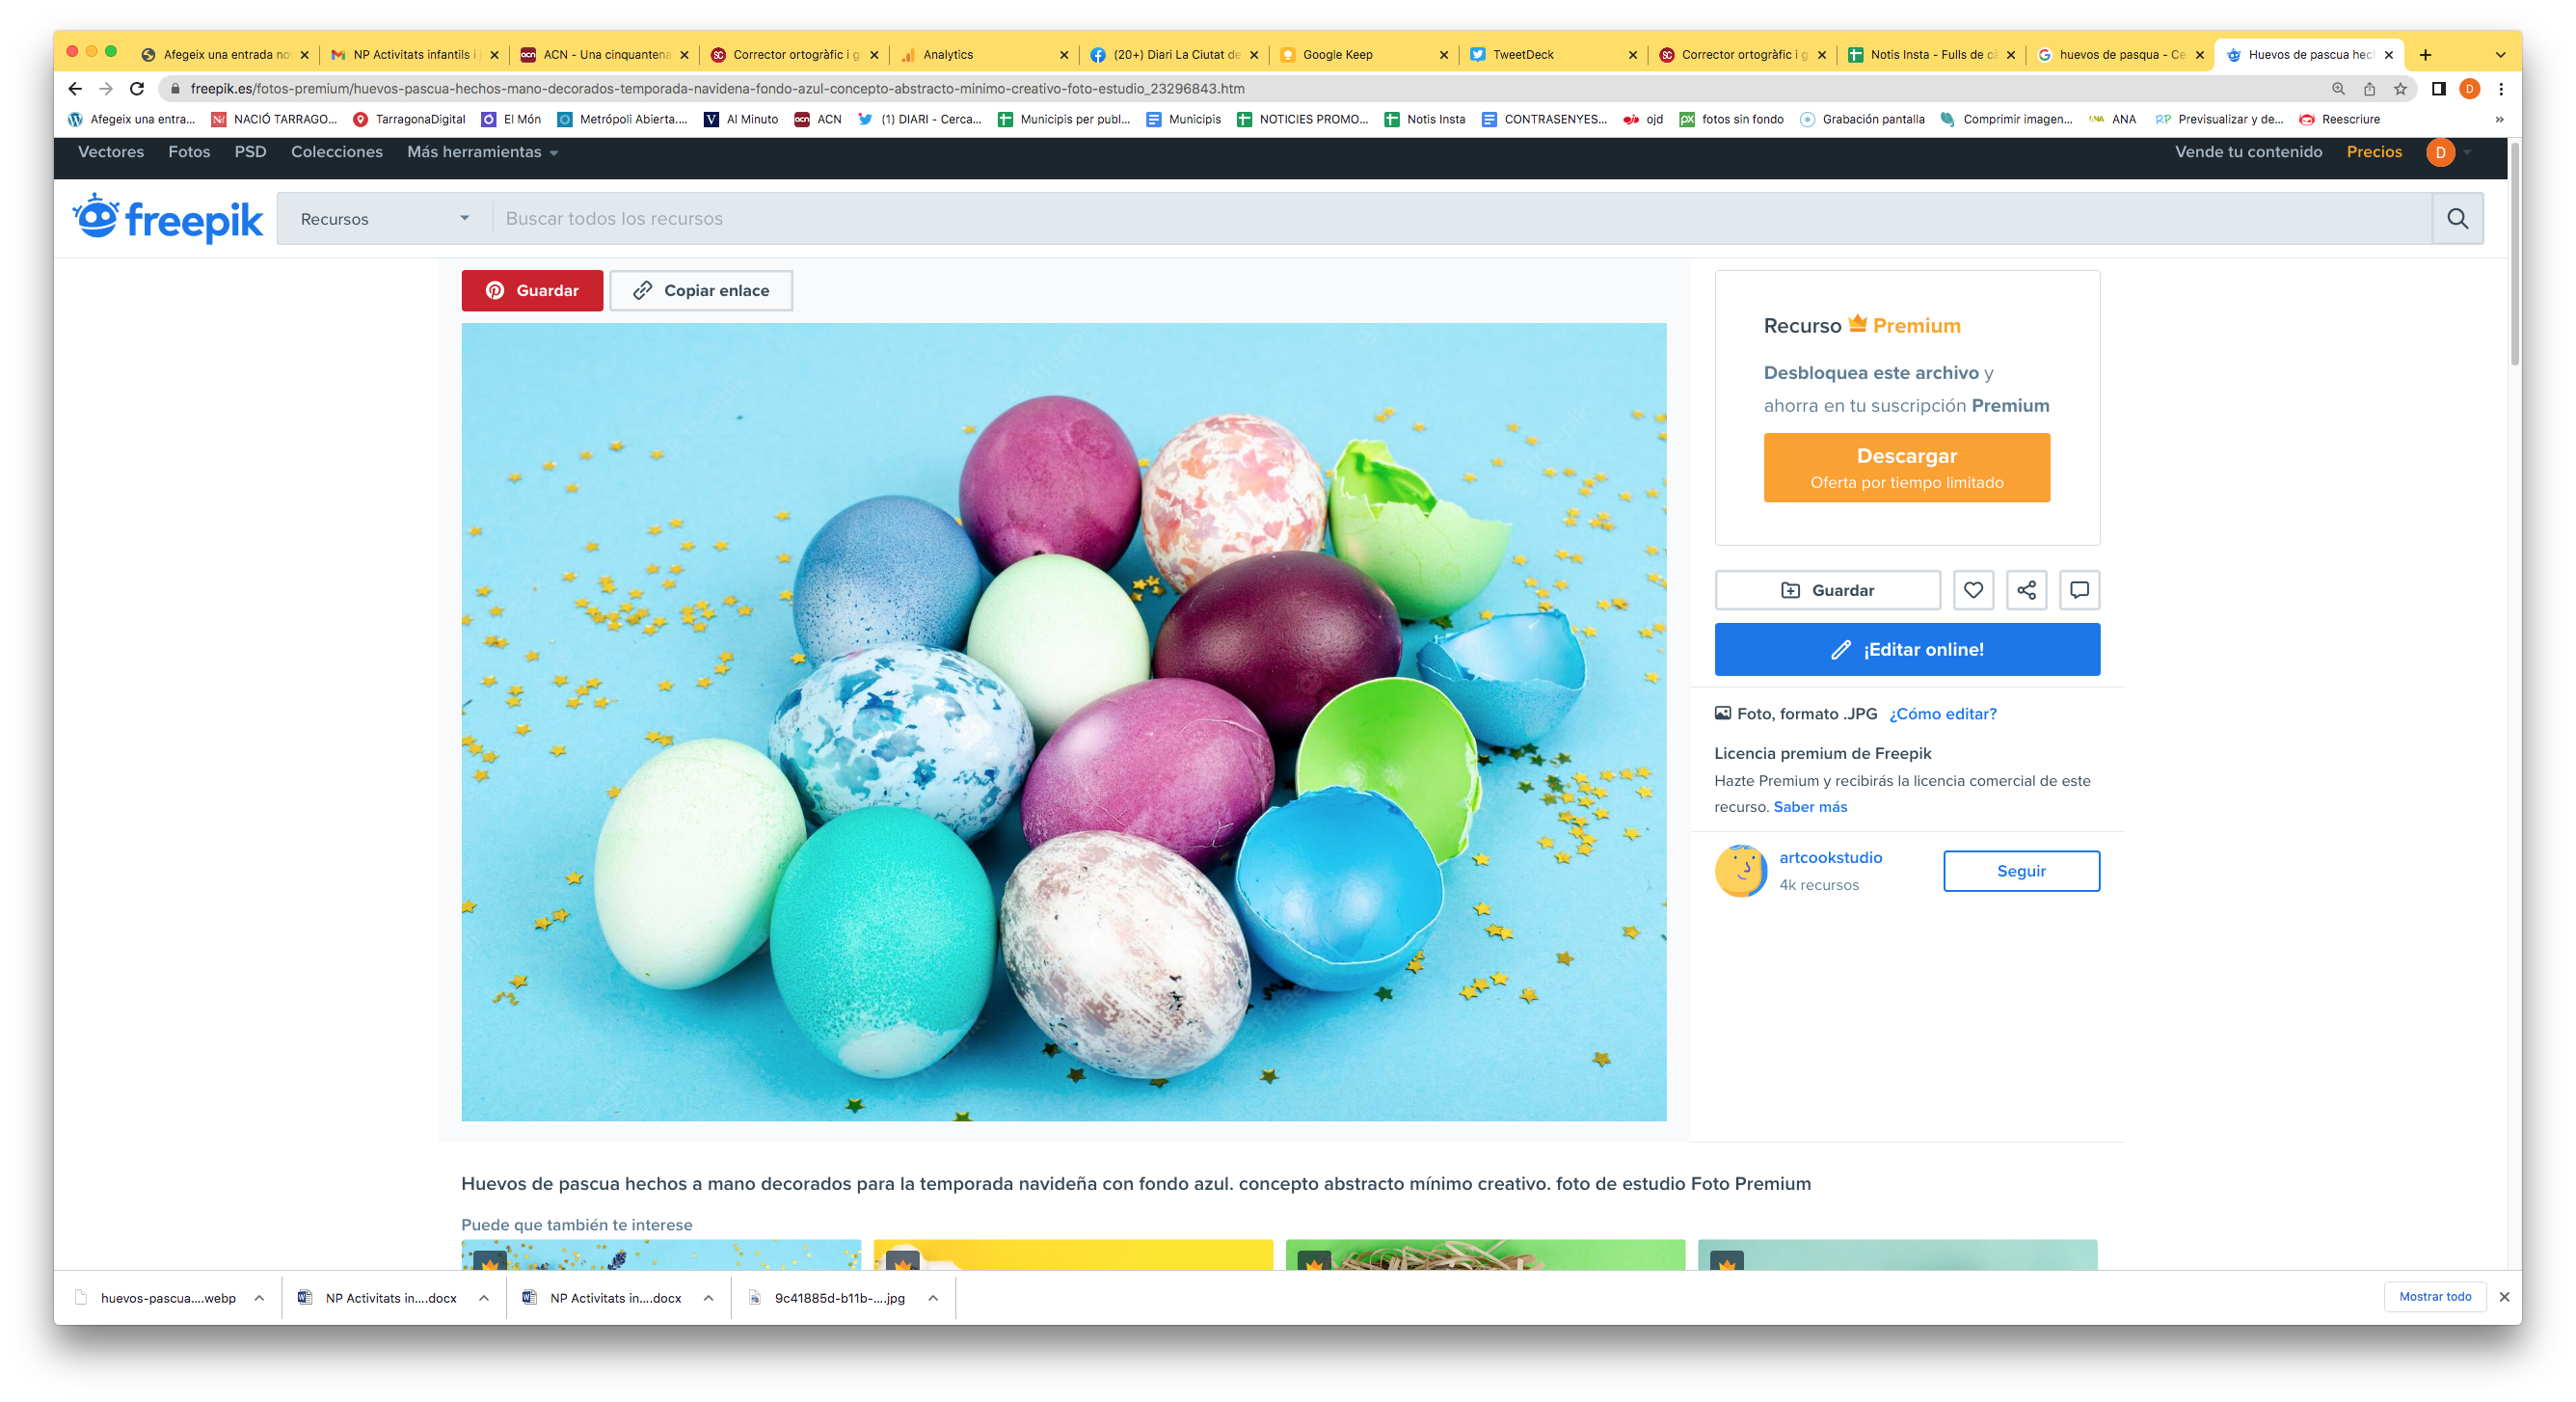This screenshot has width=2576, height=1402.
Task: Click the Freepik logo
Action: point(168,218)
